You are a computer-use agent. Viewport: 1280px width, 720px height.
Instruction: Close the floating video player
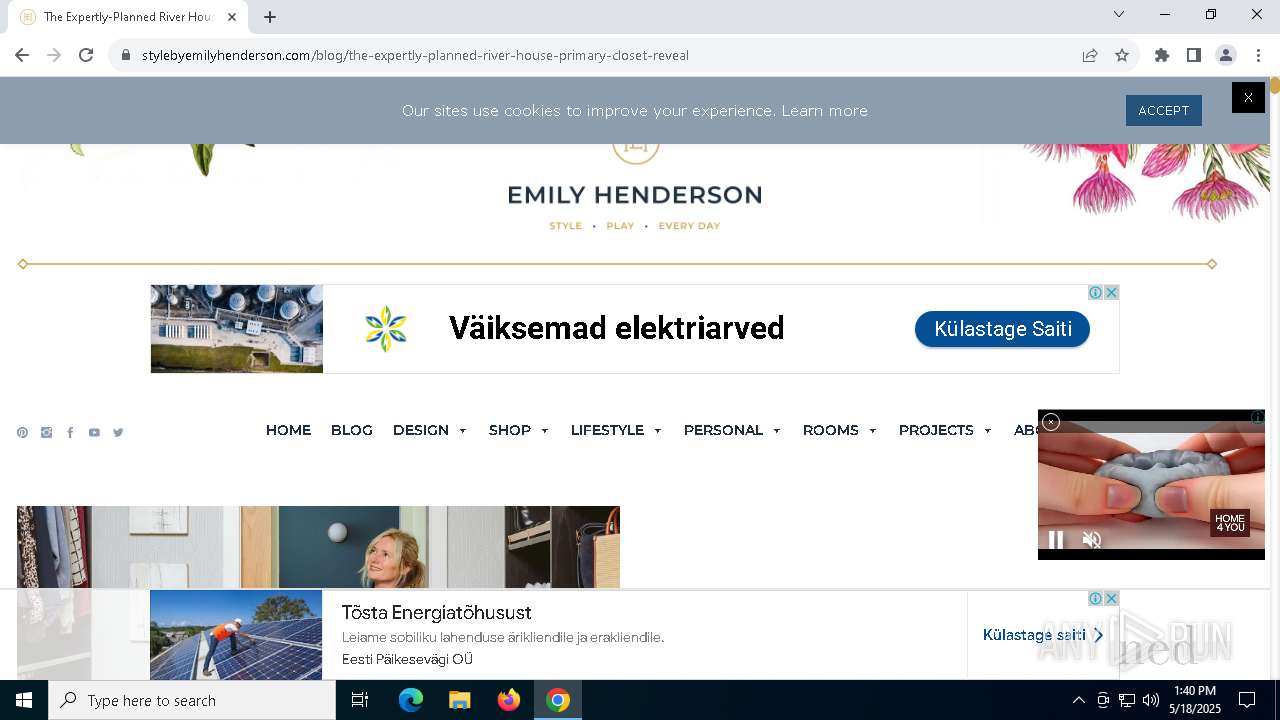point(1051,422)
